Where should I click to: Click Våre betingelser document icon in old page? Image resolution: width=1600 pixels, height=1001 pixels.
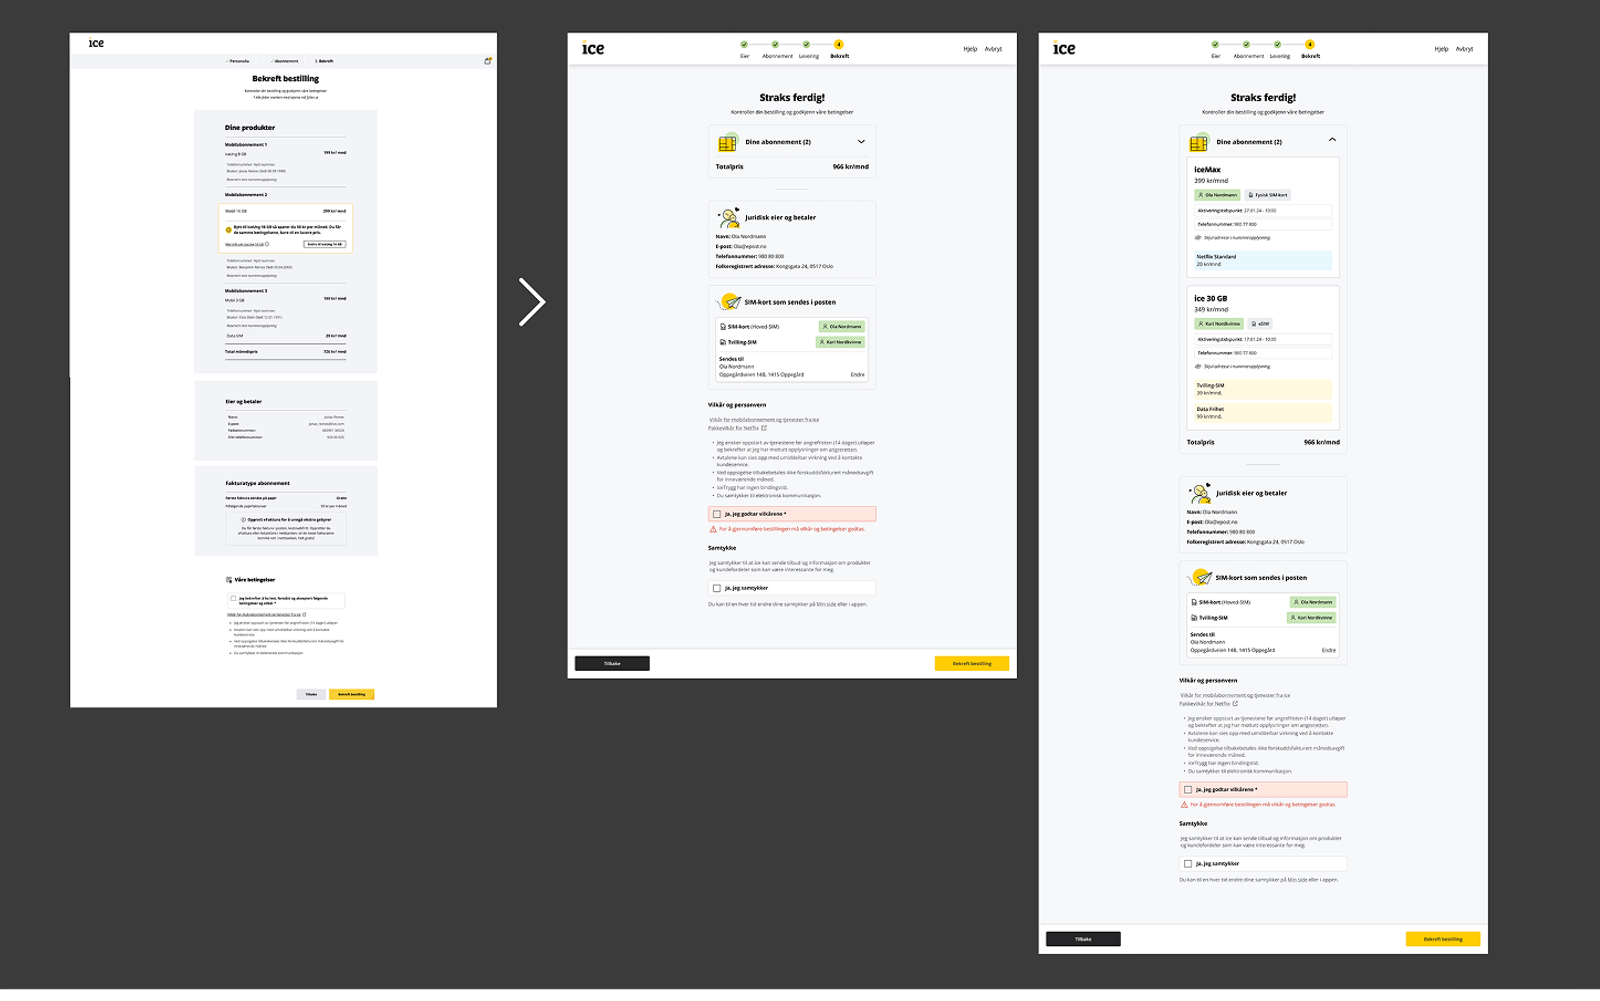tap(229, 580)
